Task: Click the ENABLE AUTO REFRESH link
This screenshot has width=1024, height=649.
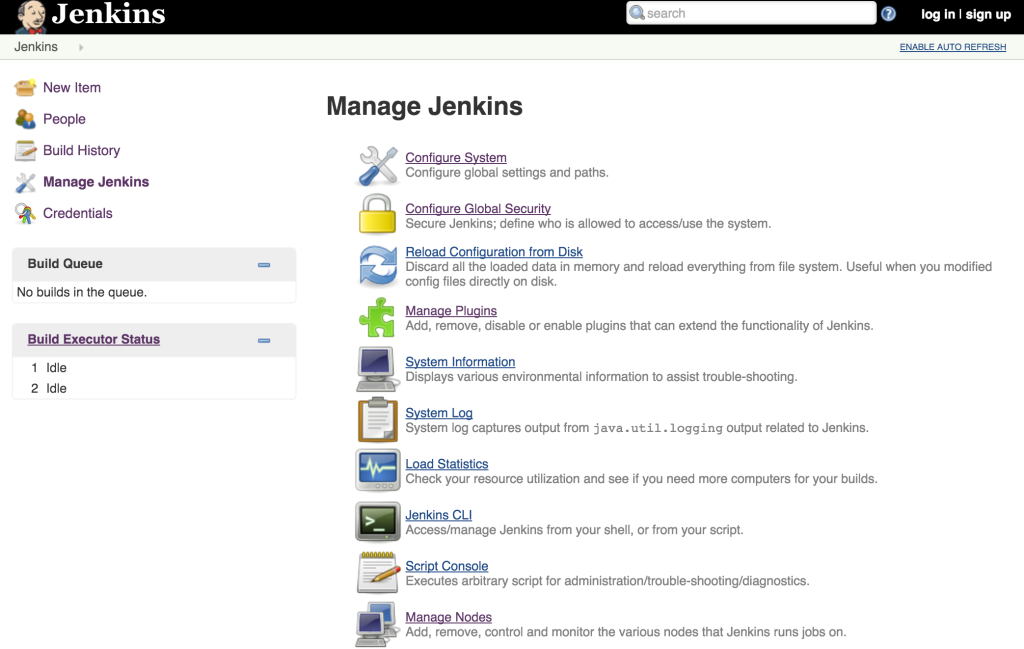Action: tap(952, 47)
